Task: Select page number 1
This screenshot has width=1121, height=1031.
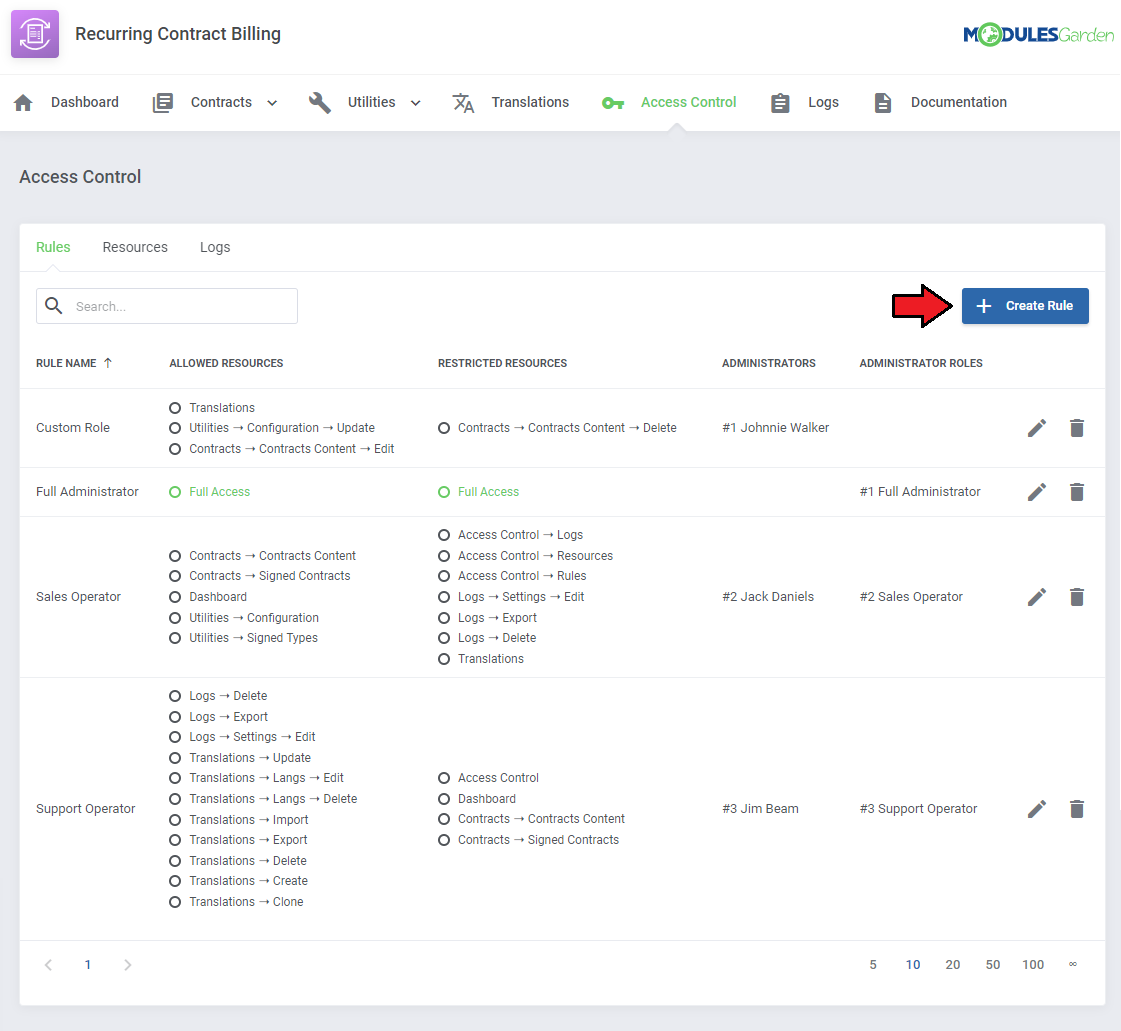Action: [x=87, y=965]
